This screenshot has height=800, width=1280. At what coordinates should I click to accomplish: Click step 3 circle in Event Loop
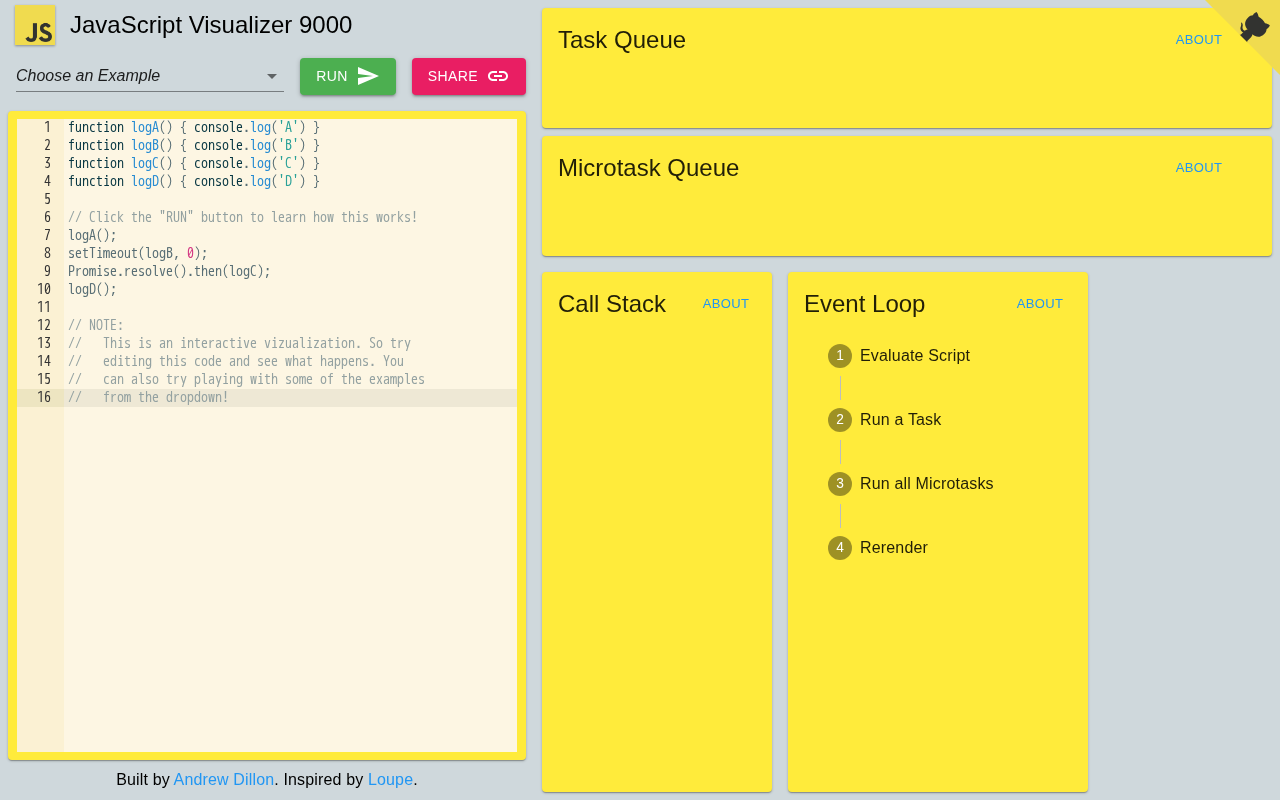pyautogui.click(x=840, y=484)
